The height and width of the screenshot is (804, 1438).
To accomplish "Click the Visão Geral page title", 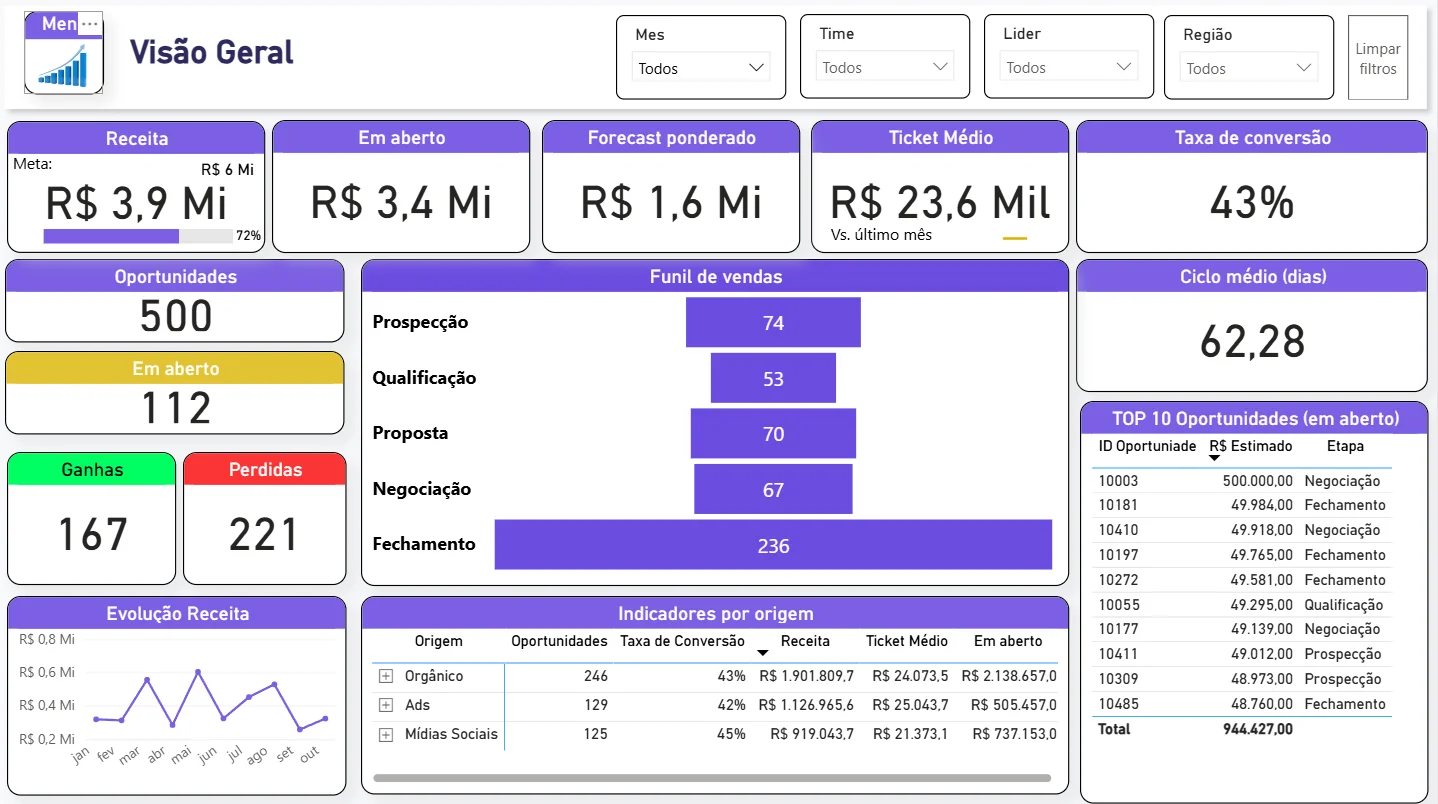I will coord(212,52).
